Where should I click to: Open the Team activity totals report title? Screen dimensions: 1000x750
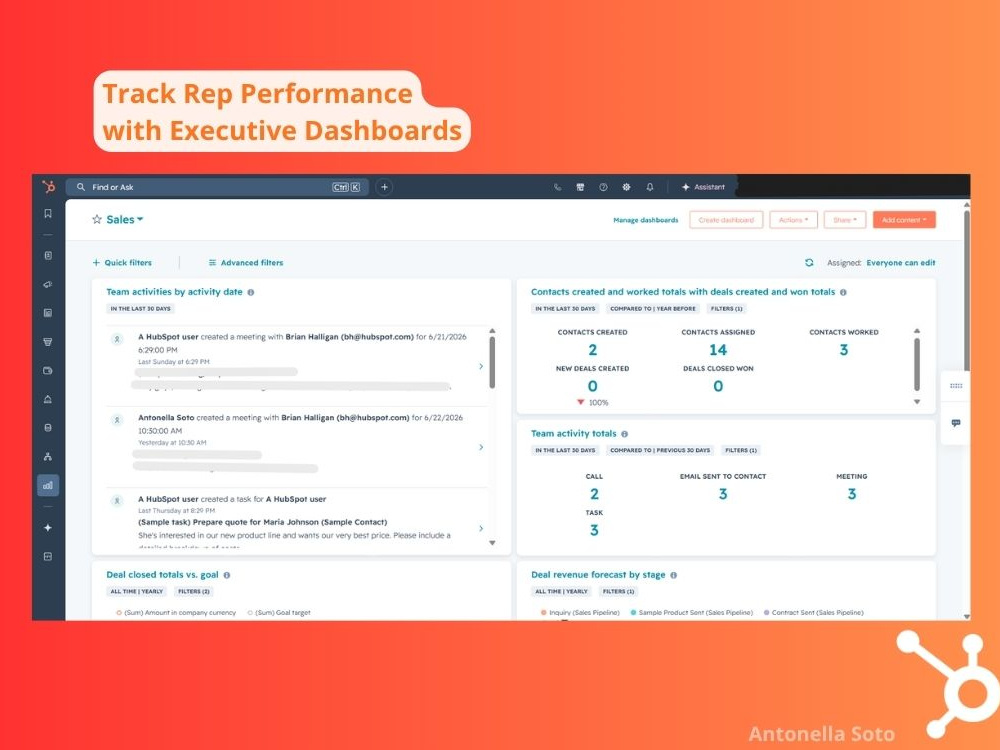[x=573, y=434]
